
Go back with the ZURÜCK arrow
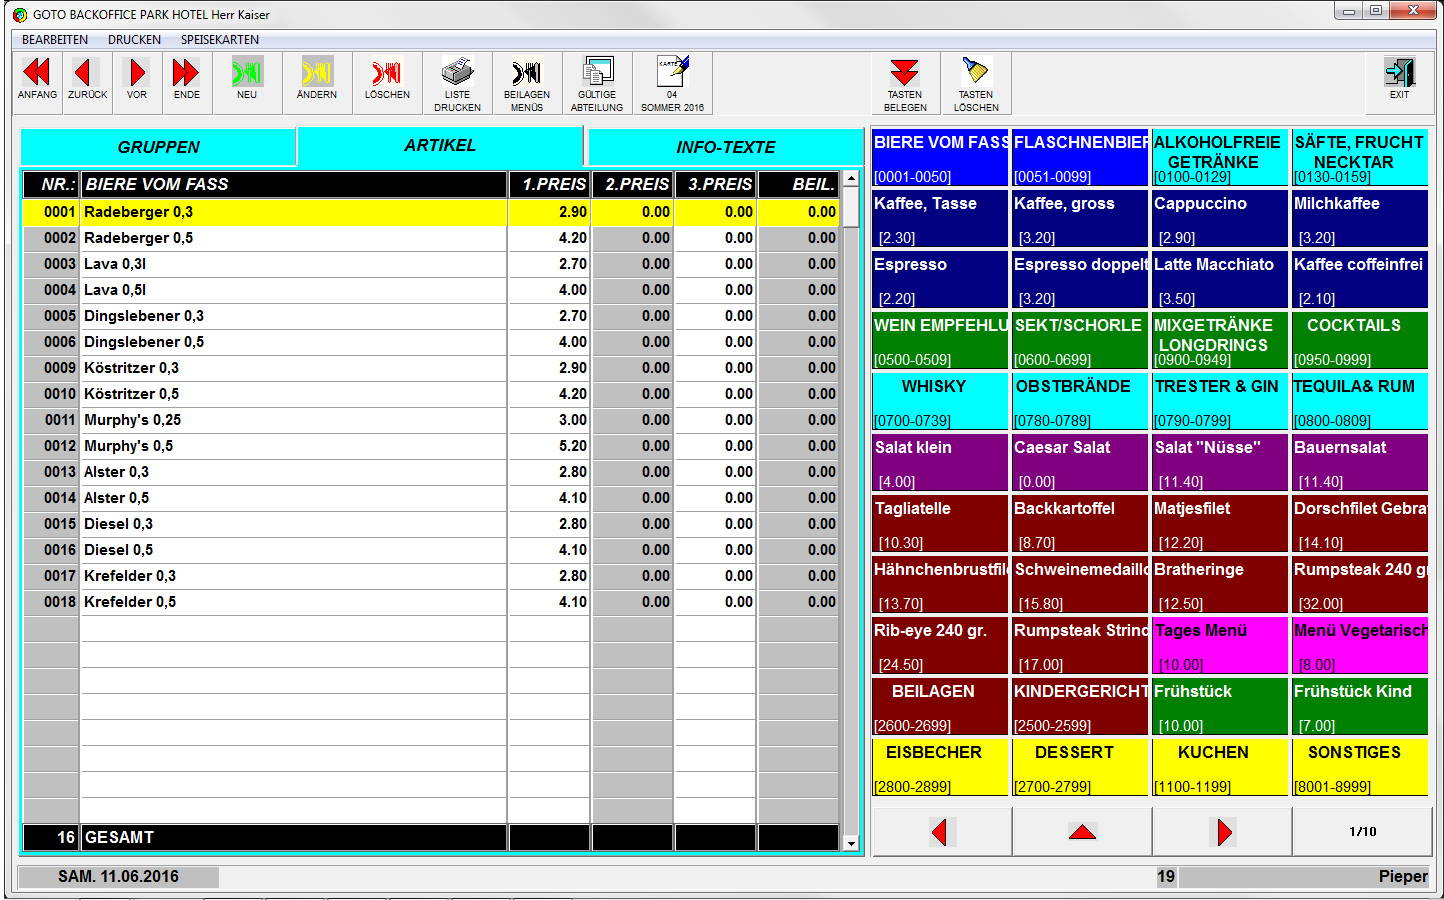click(87, 74)
